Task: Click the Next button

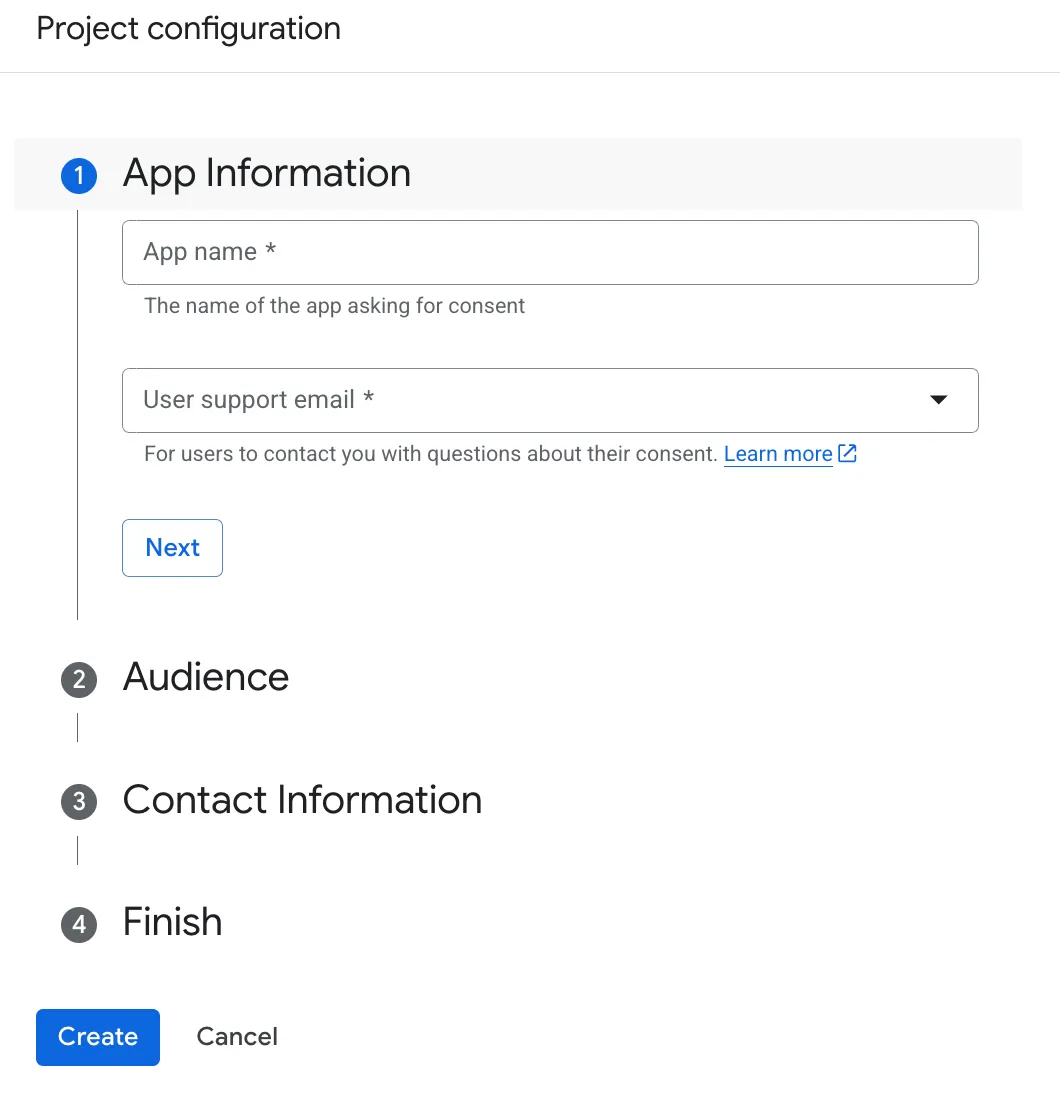Action: coord(172,548)
